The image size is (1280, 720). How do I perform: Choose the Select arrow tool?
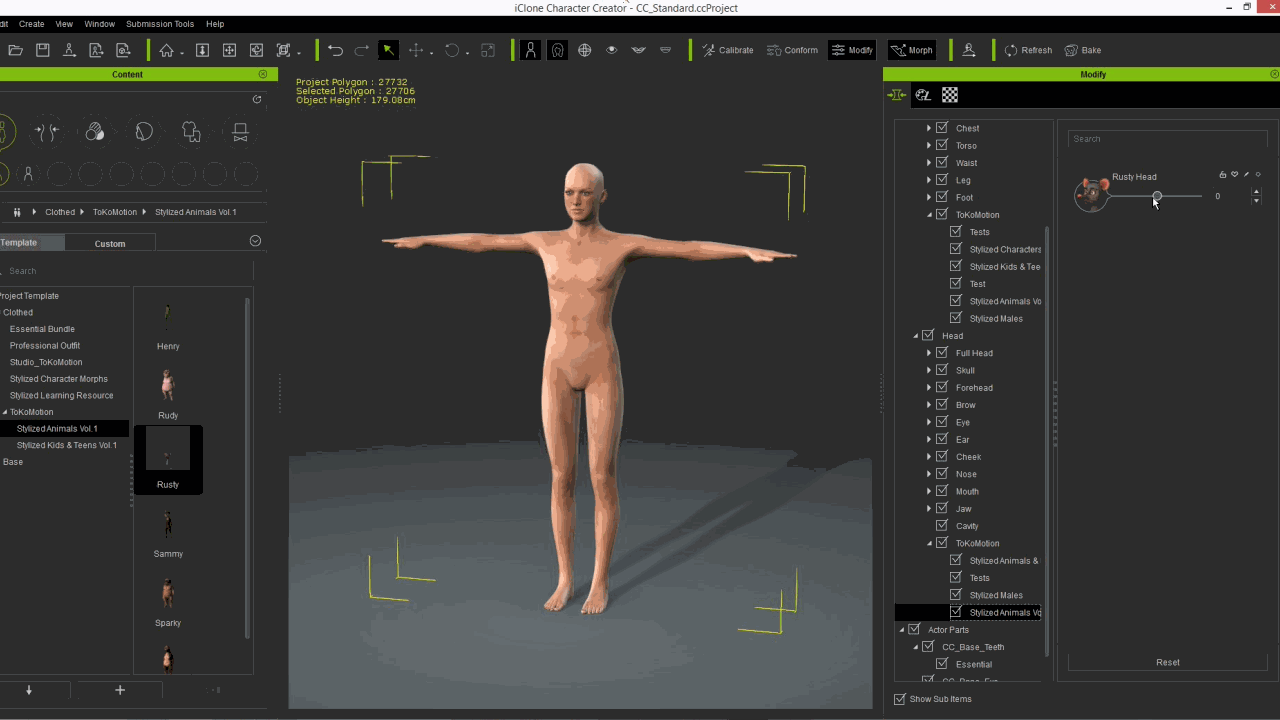(388, 50)
